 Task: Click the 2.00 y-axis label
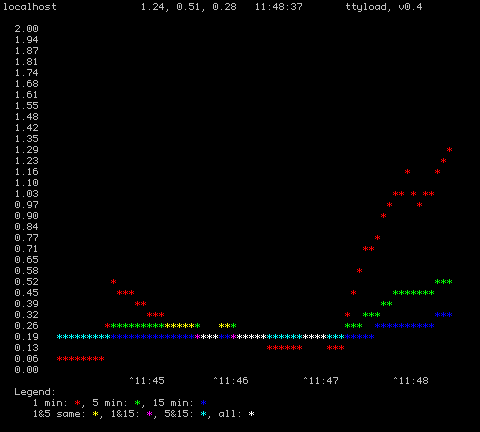(27, 29)
